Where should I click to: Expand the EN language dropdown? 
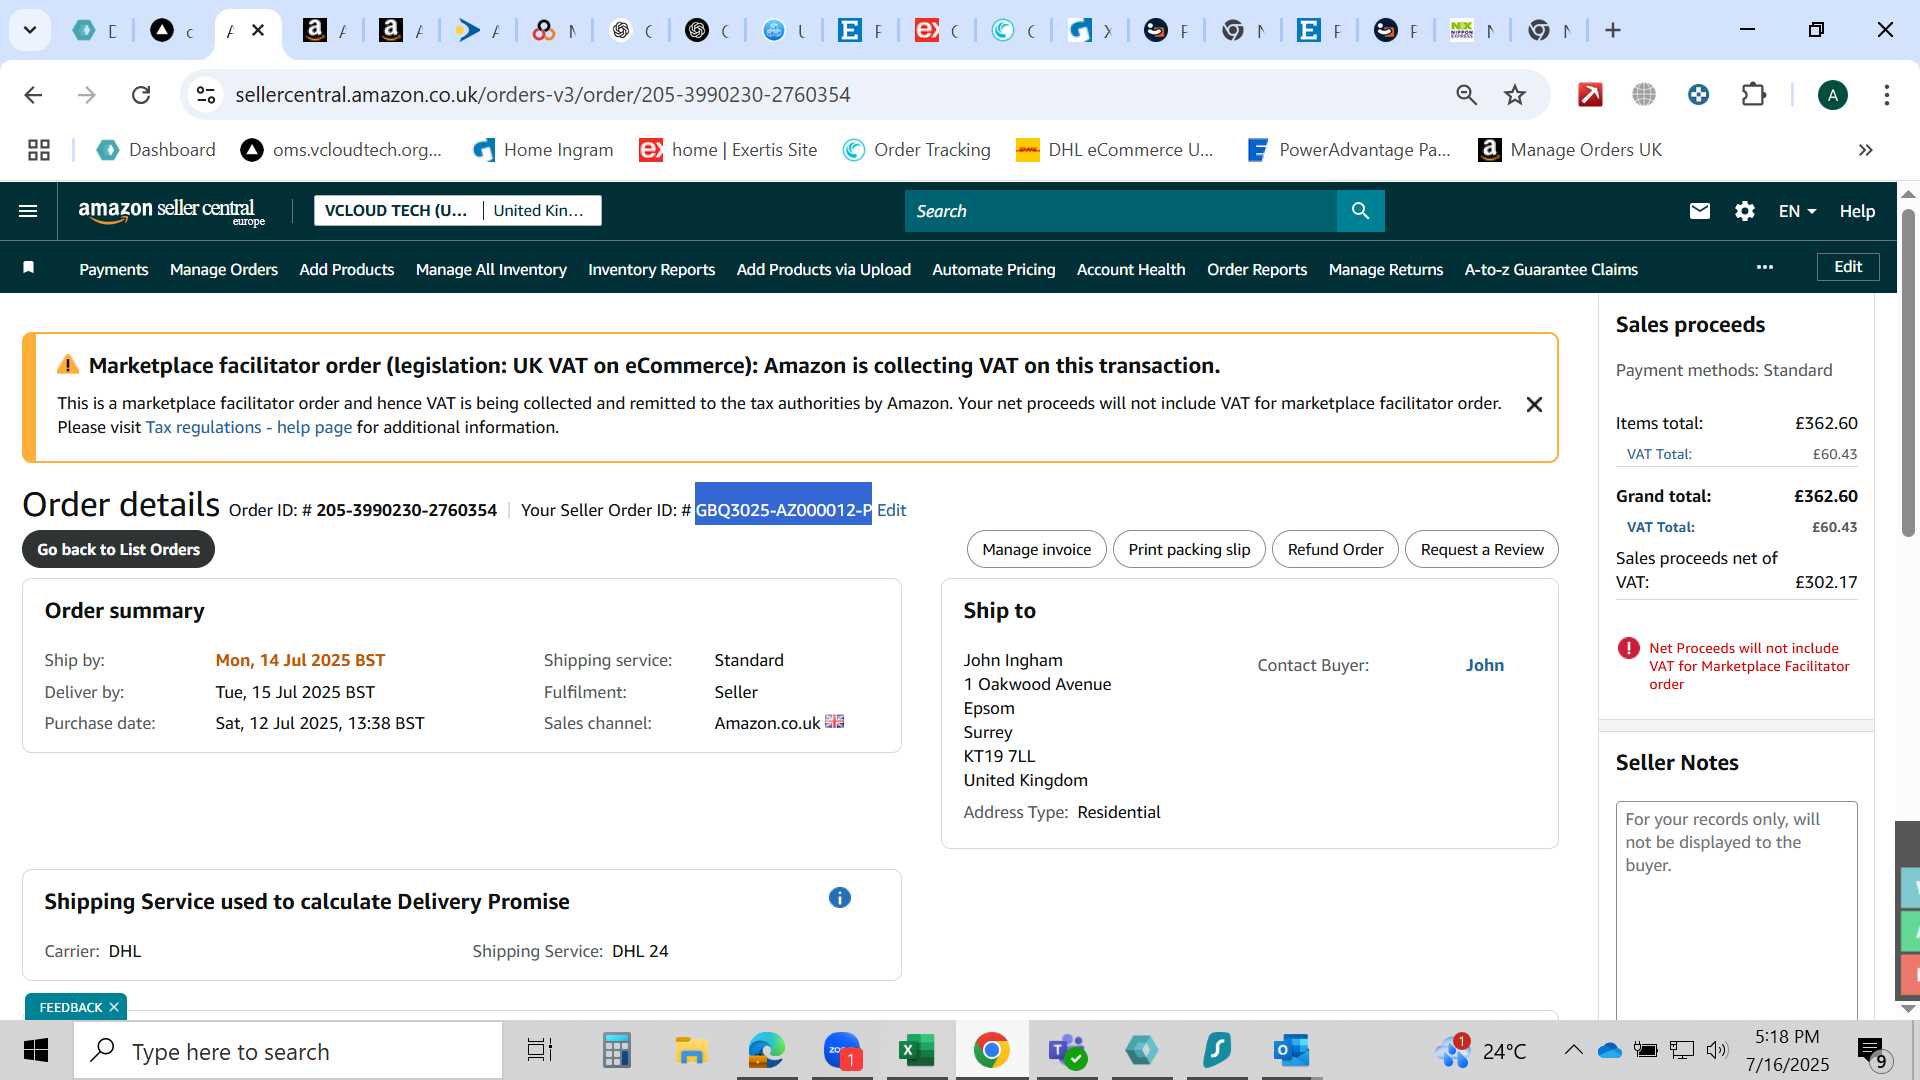tap(1797, 211)
